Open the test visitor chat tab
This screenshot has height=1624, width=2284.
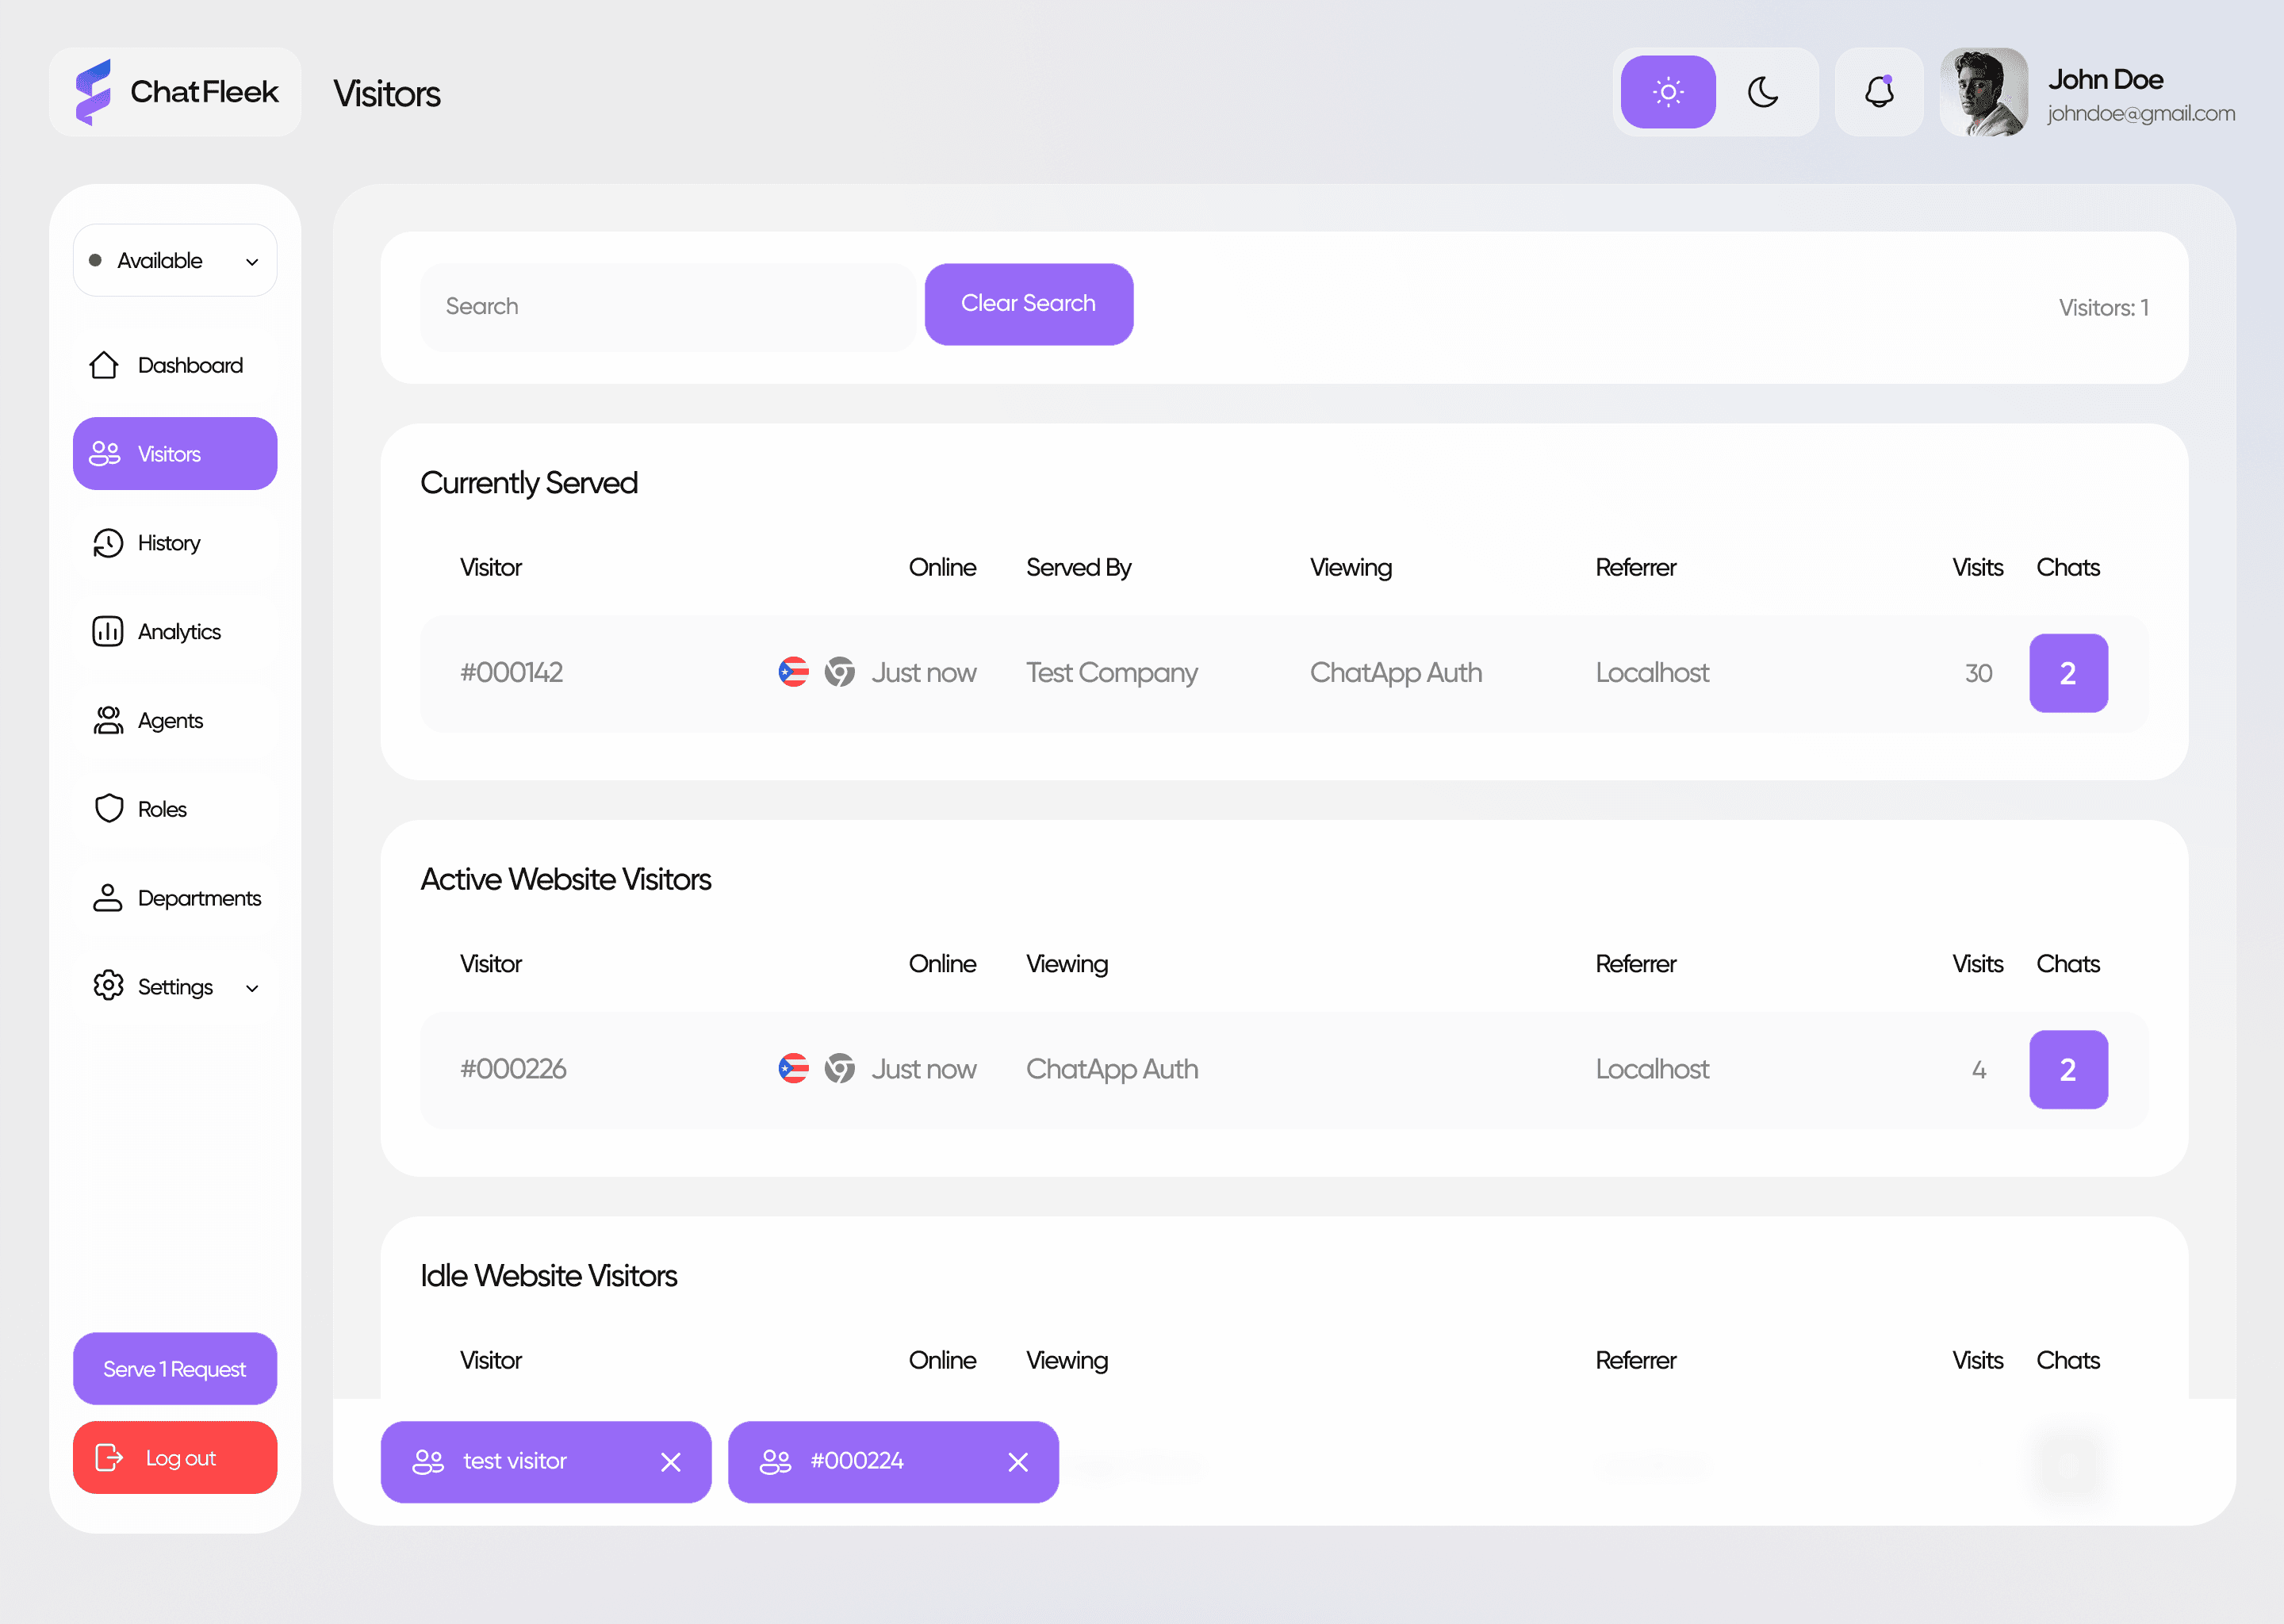(x=546, y=1462)
